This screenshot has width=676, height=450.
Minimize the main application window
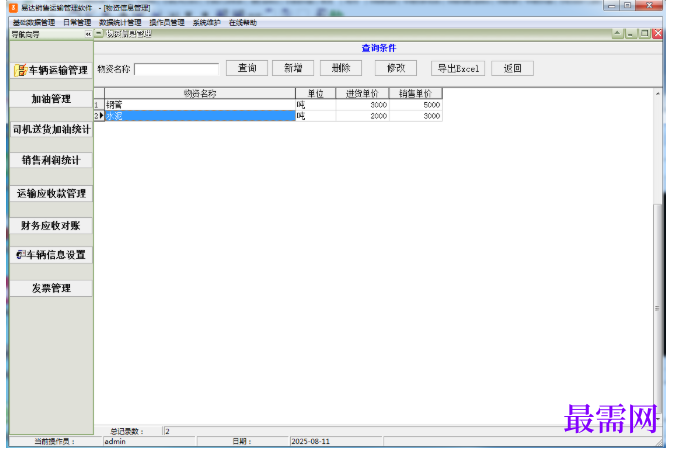click(x=611, y=6)
